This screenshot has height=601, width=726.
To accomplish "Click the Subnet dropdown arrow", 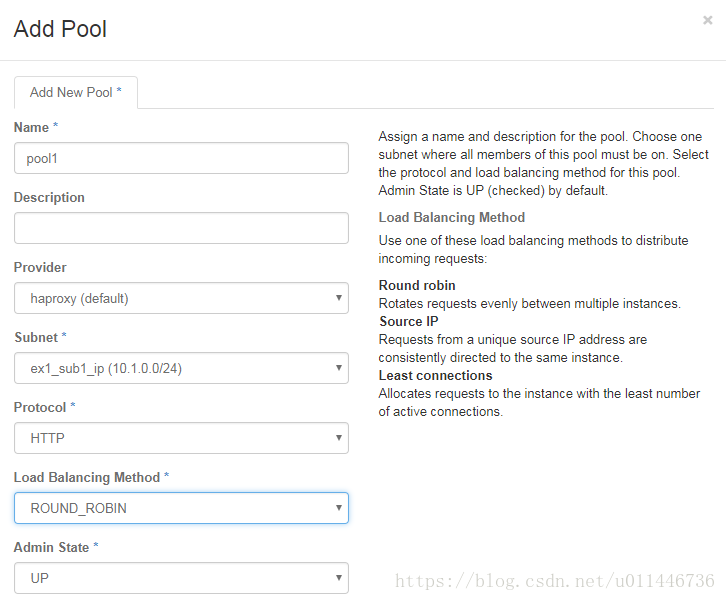I will (338, 368).
